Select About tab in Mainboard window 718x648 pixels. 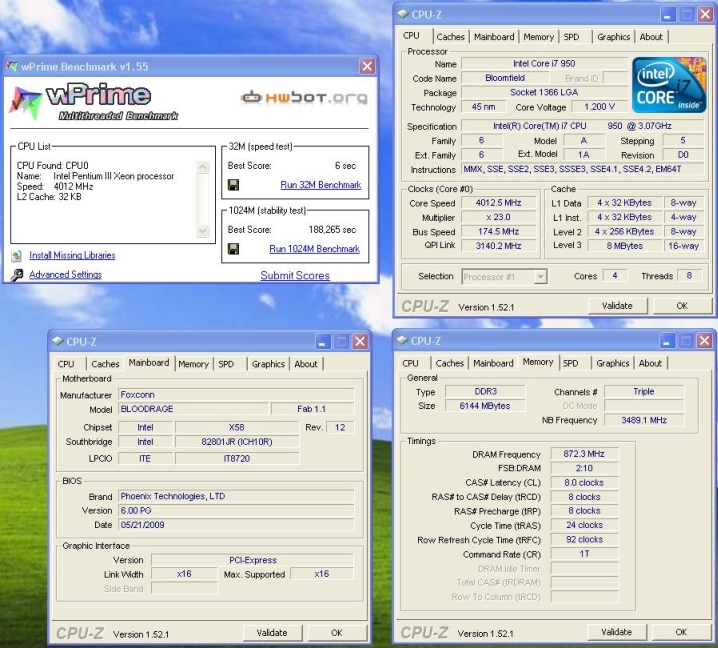click(x=305, y=364)
